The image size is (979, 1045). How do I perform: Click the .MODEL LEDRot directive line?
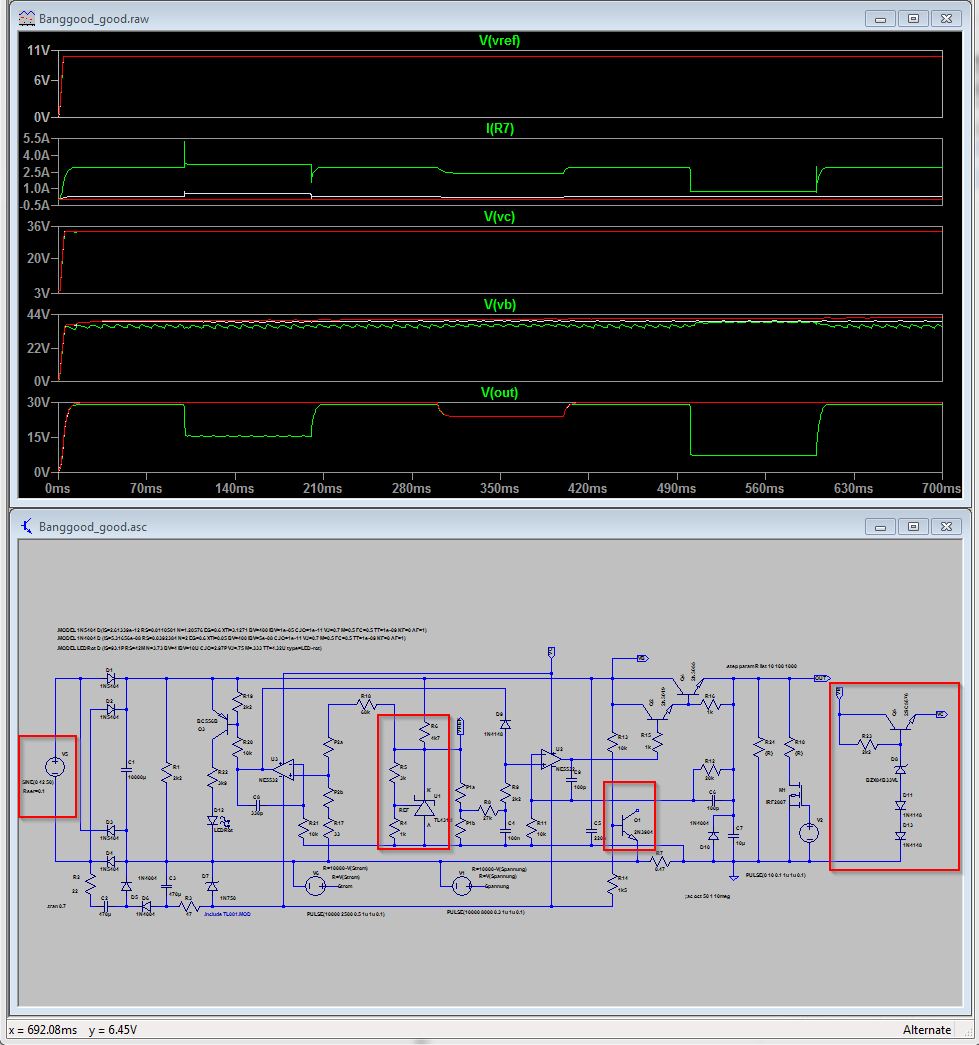click(x=189, y=648)
